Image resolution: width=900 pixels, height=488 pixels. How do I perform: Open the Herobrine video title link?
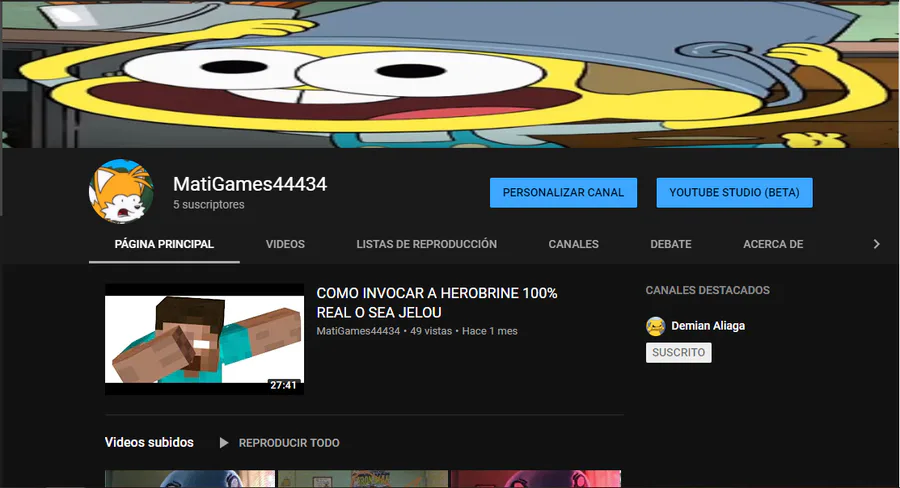pyautogui.click(x=437, y=303)
